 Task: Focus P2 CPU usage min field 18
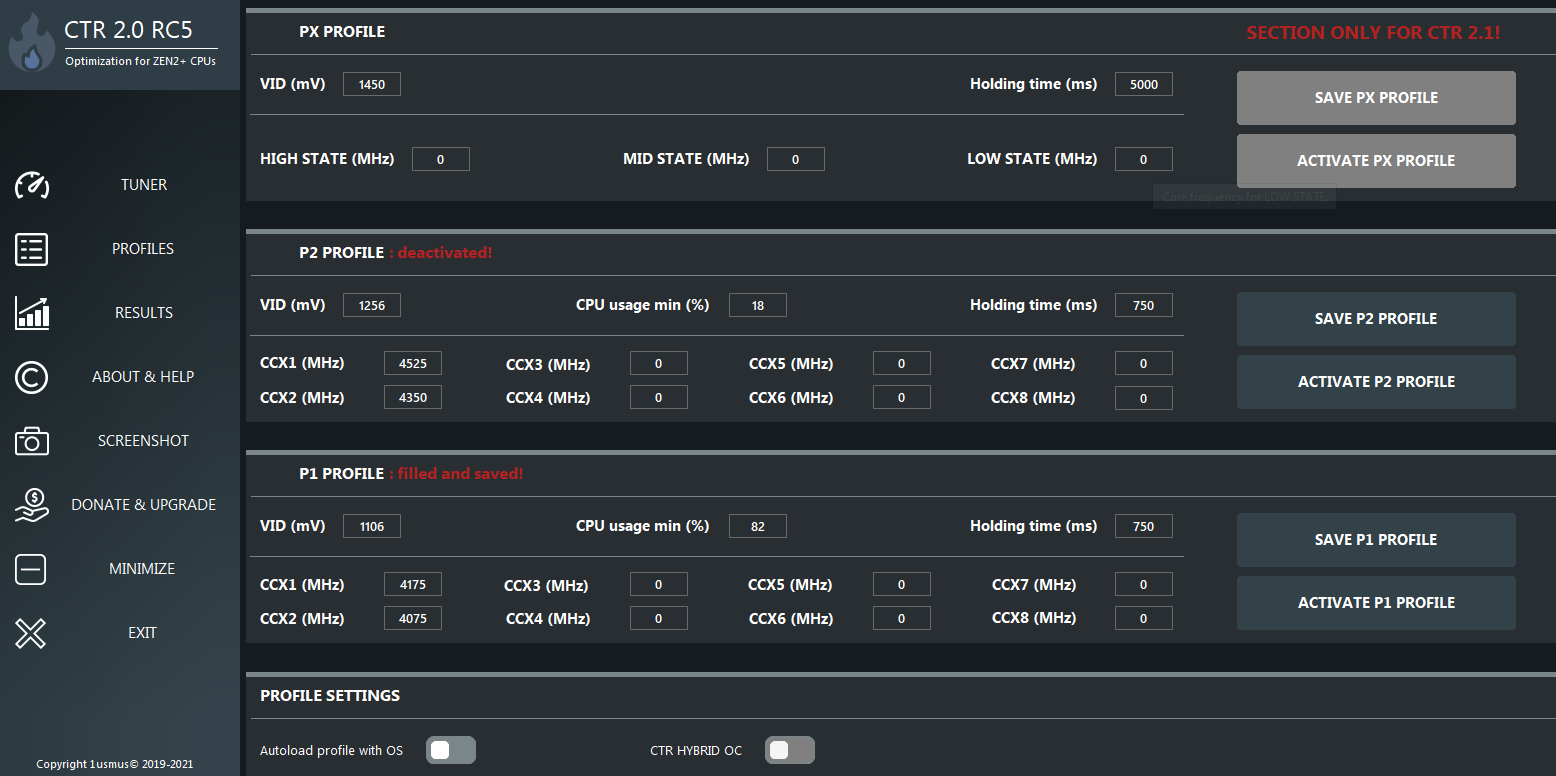[x=758, y=306]
